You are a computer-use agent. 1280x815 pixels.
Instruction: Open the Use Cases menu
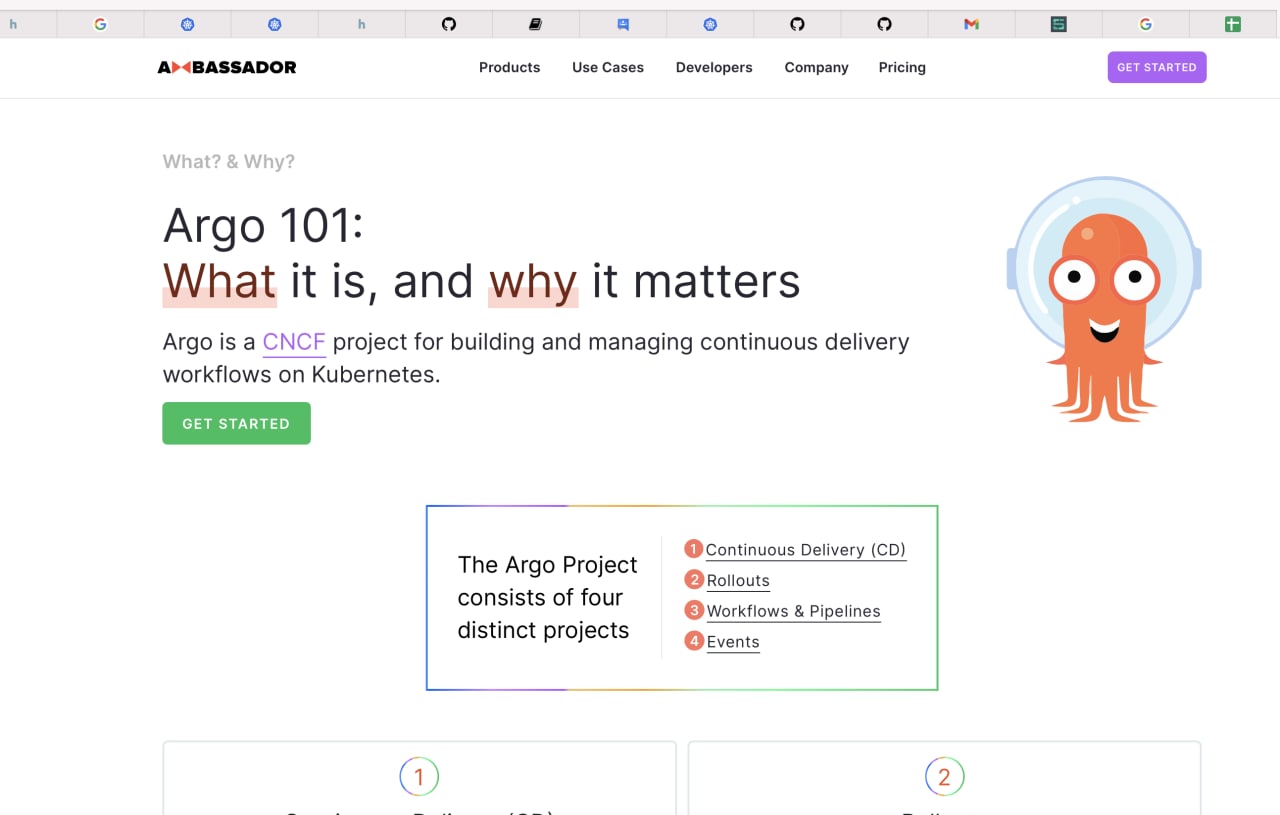click(608, 67)
